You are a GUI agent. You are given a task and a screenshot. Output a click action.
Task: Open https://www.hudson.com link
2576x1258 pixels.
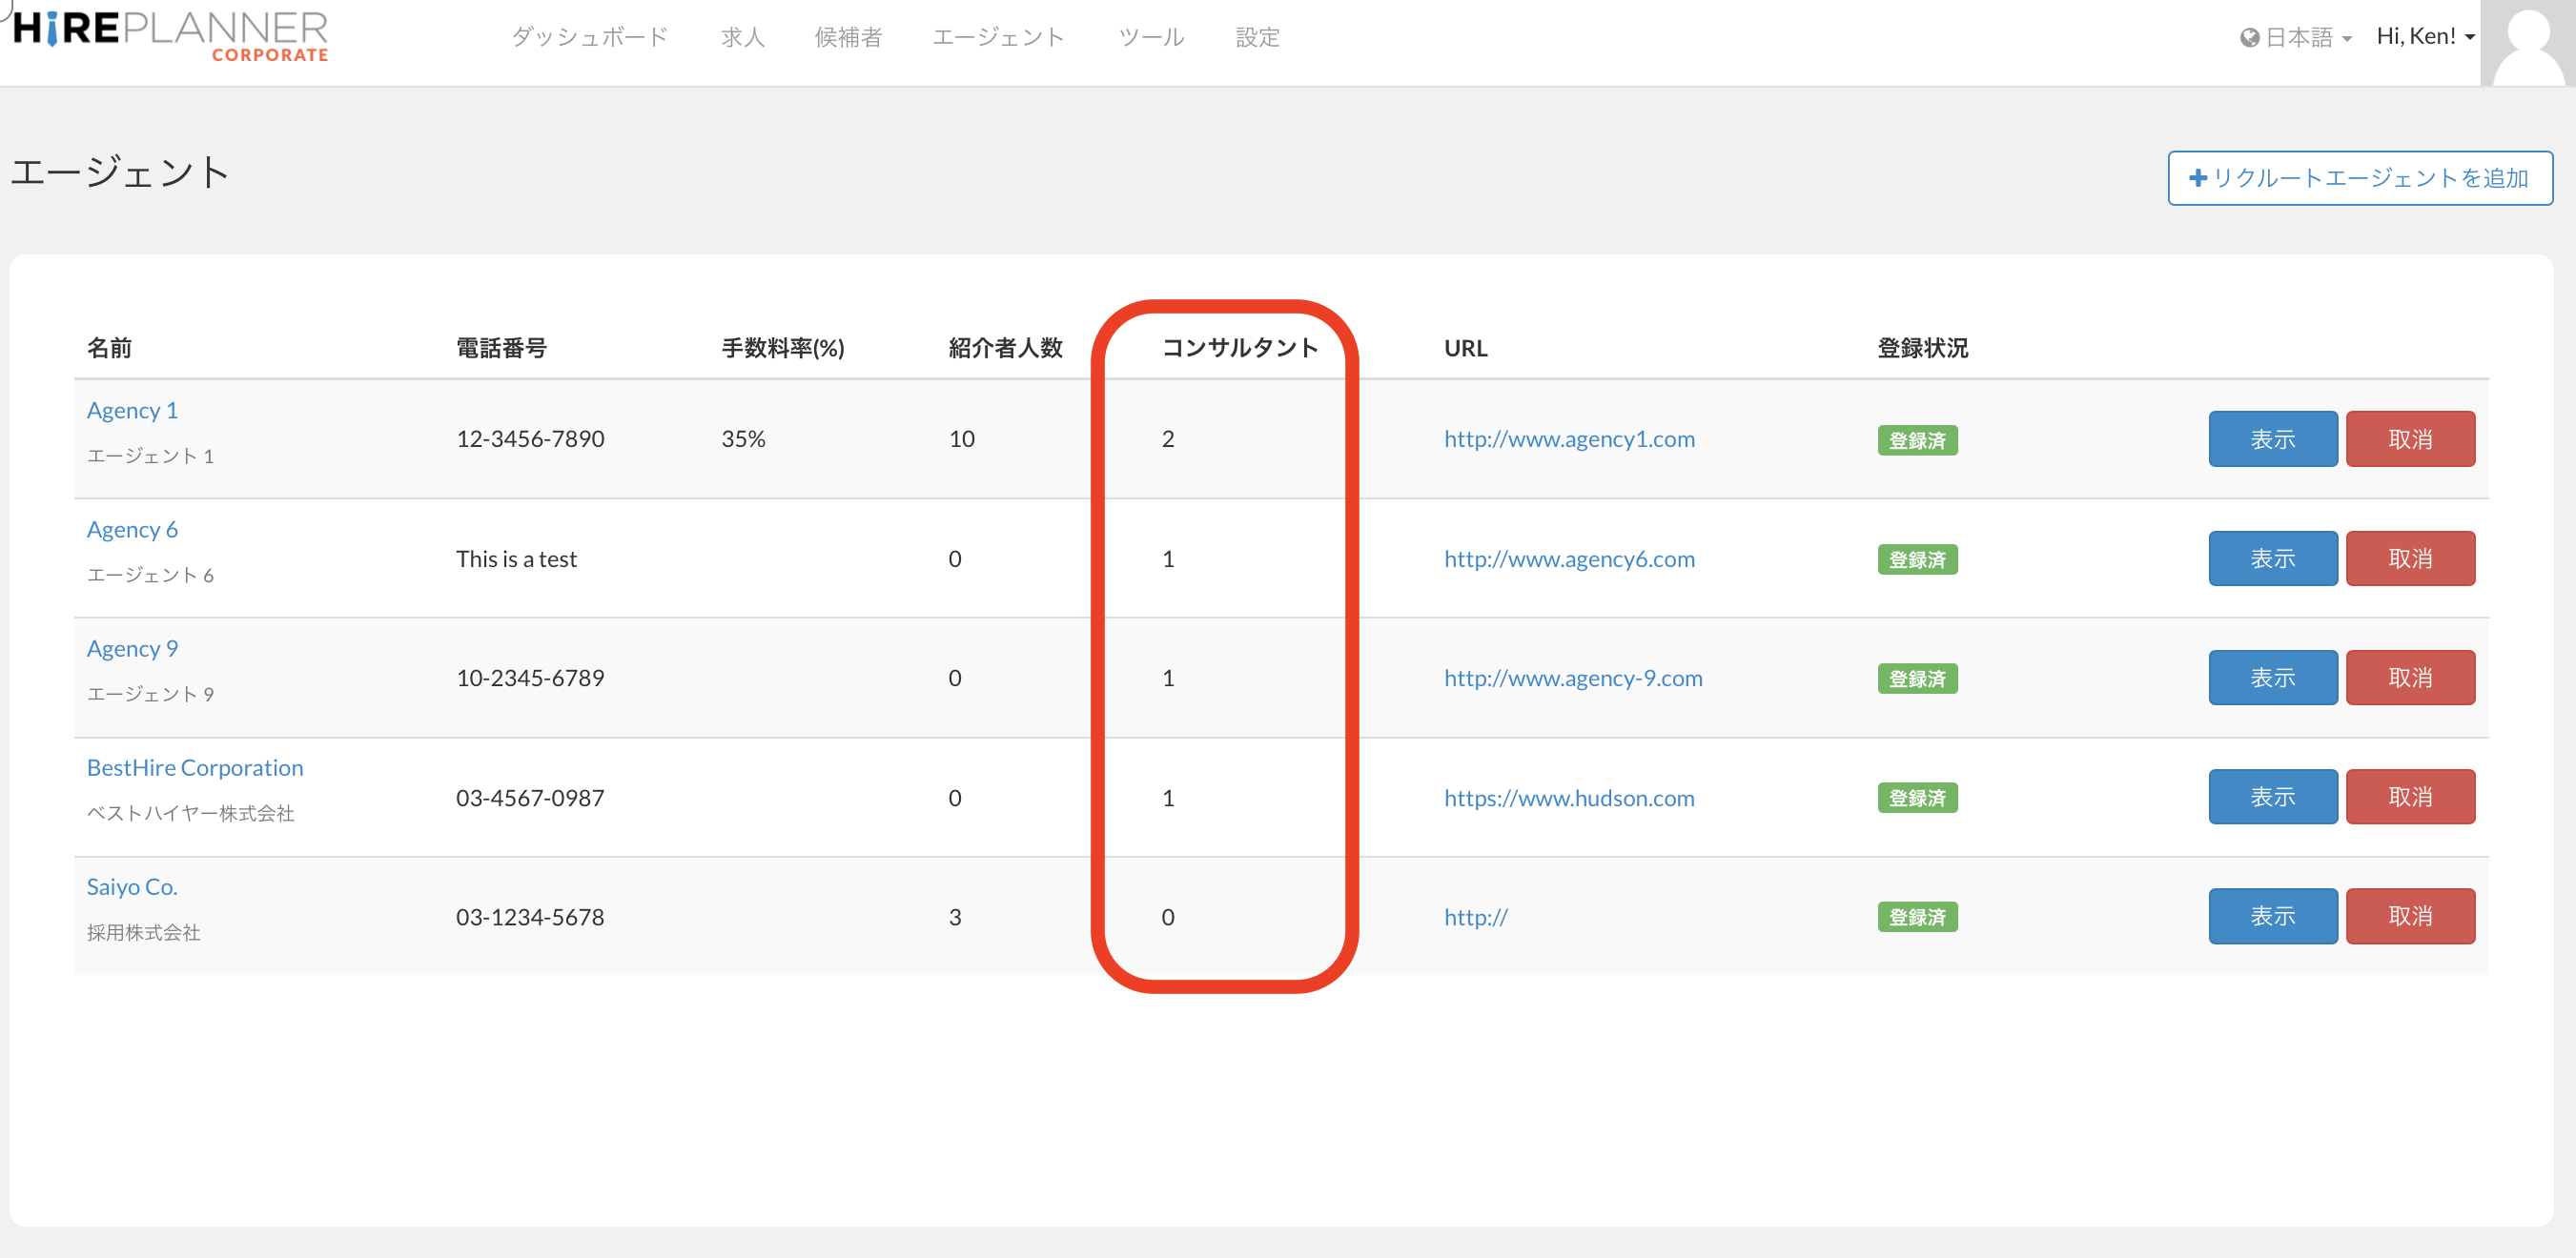coord(1568,797)
